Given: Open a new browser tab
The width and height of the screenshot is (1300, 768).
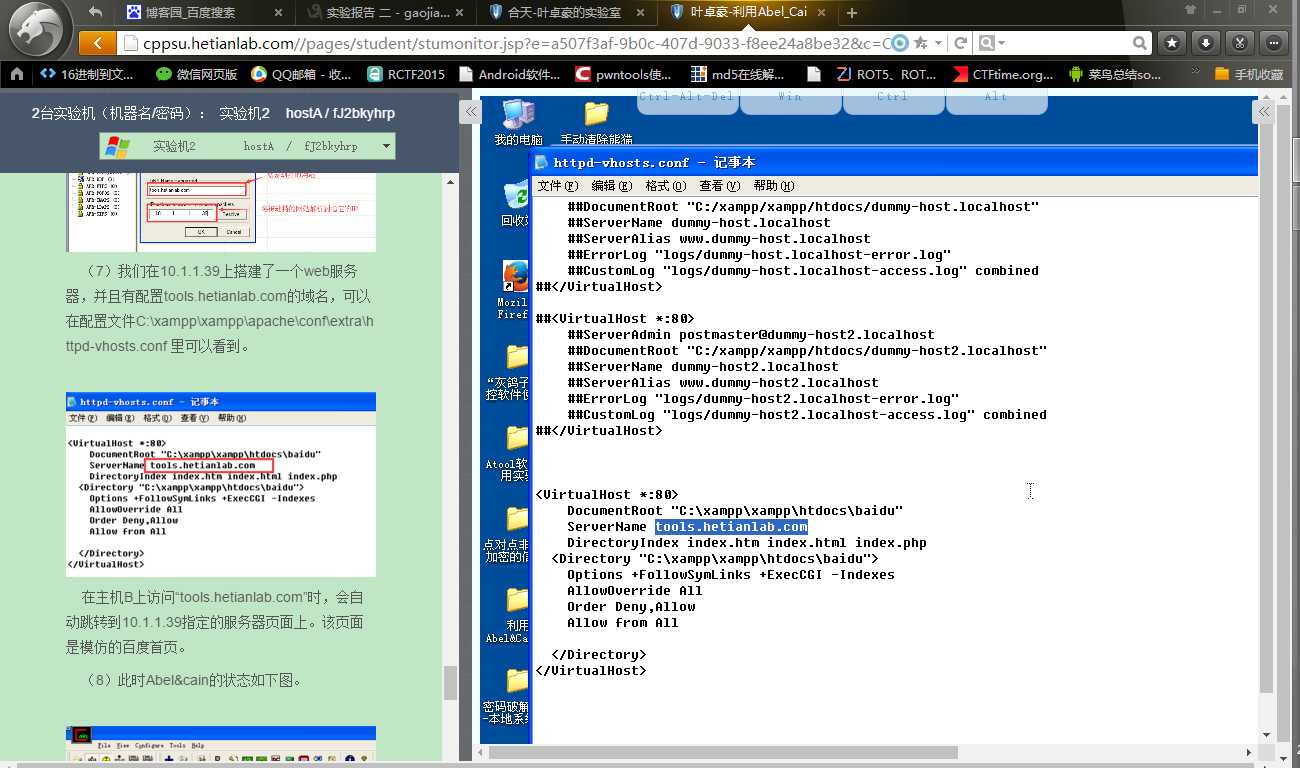Looking at the screenshot, I should pos(852,13).
